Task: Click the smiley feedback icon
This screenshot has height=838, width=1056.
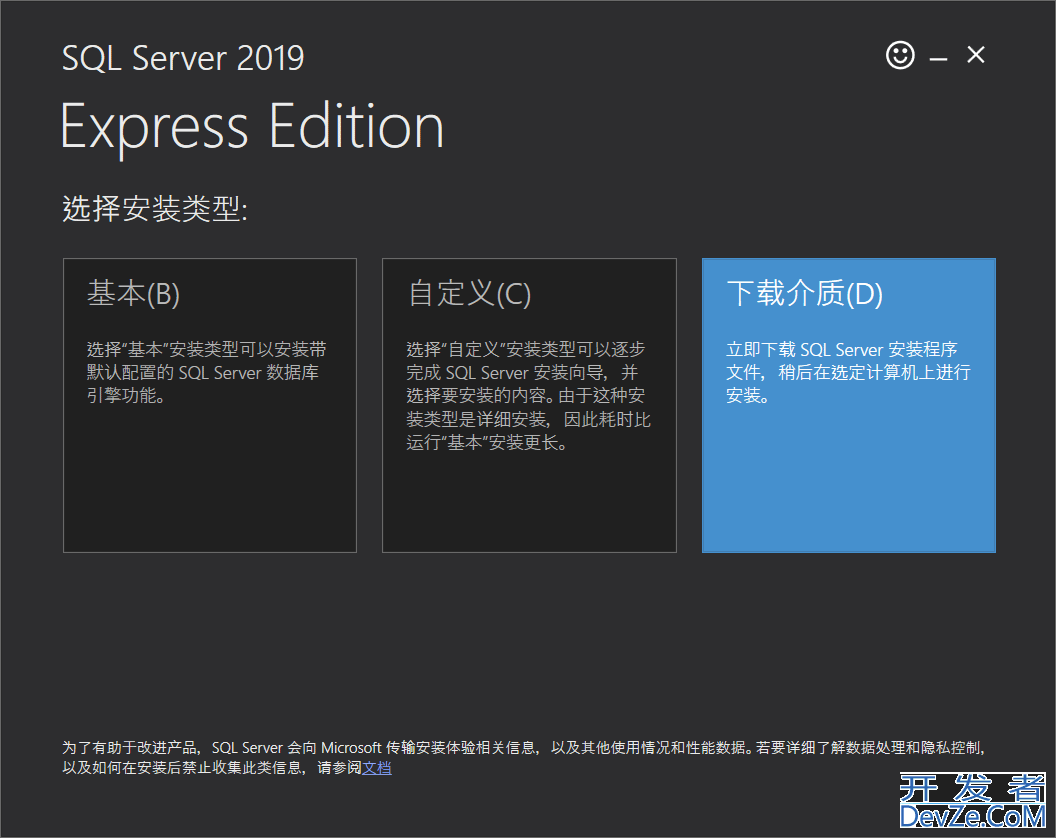Action: coord(900,55)
